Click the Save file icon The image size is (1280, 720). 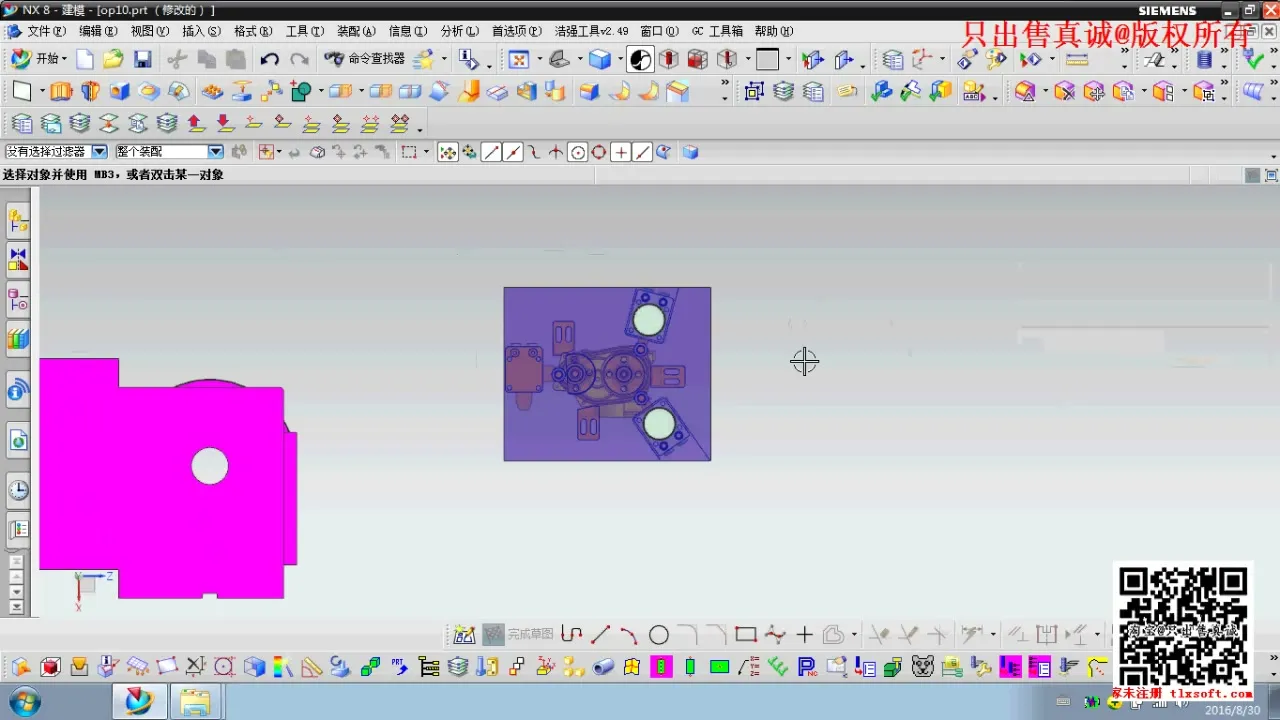(142, 60)
